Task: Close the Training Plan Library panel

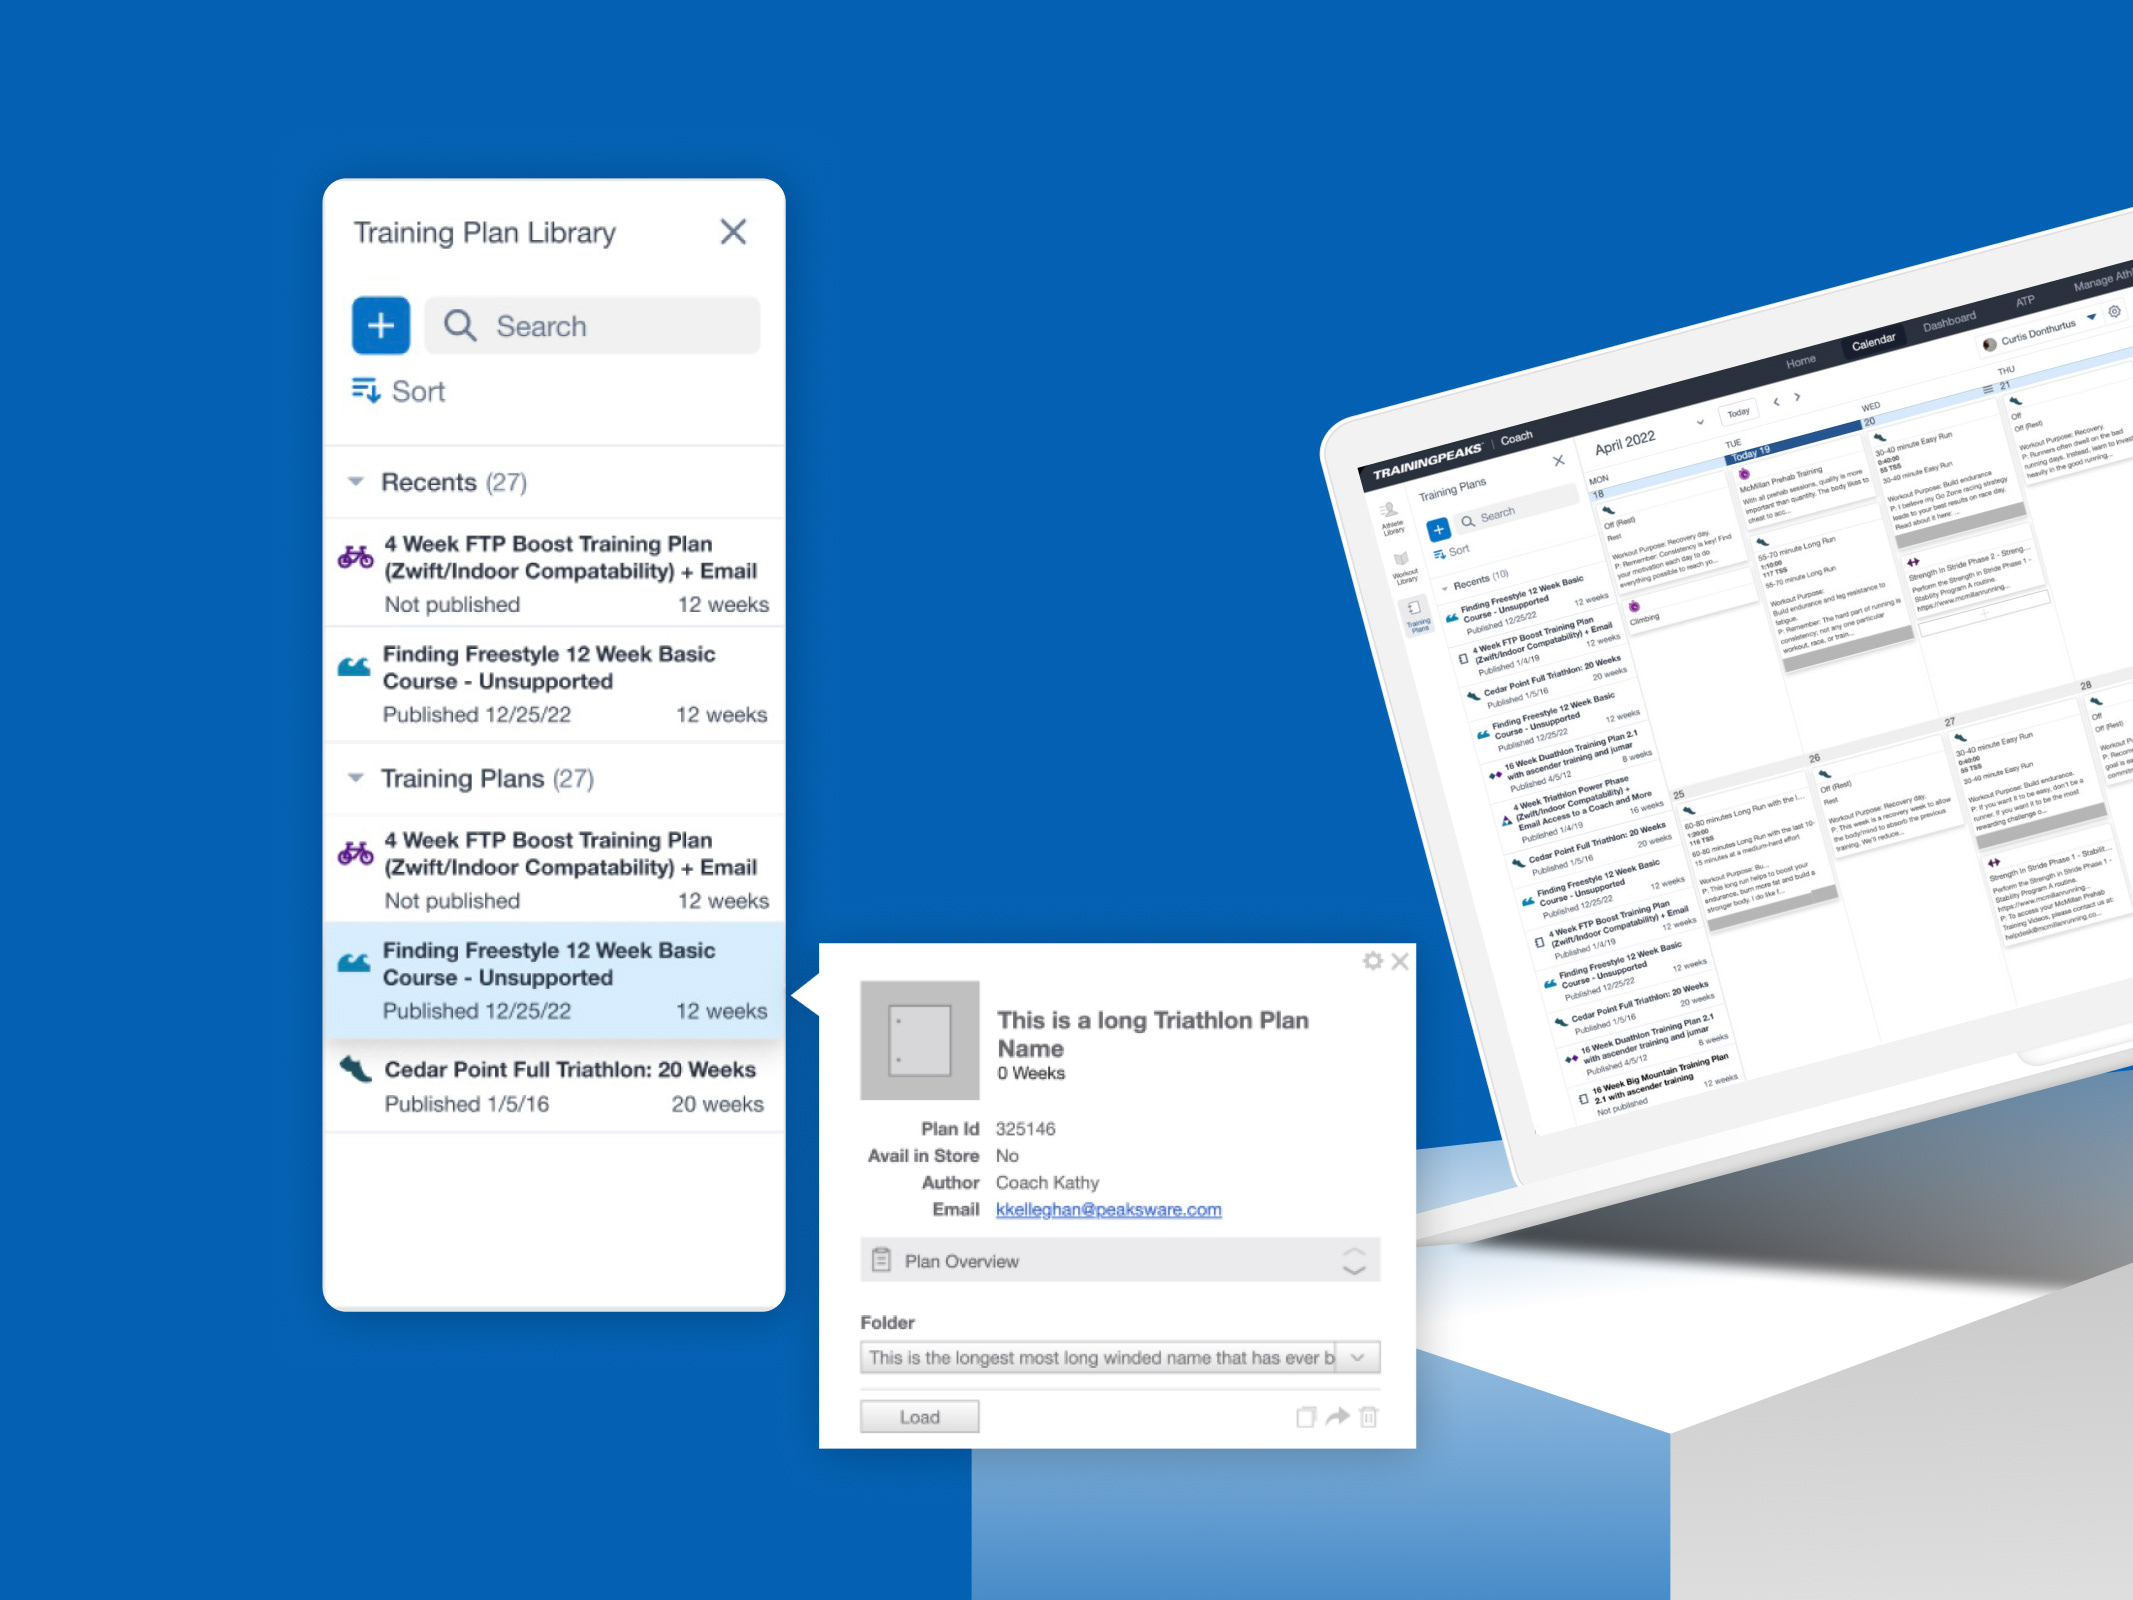Action: [x=733, y=232]
